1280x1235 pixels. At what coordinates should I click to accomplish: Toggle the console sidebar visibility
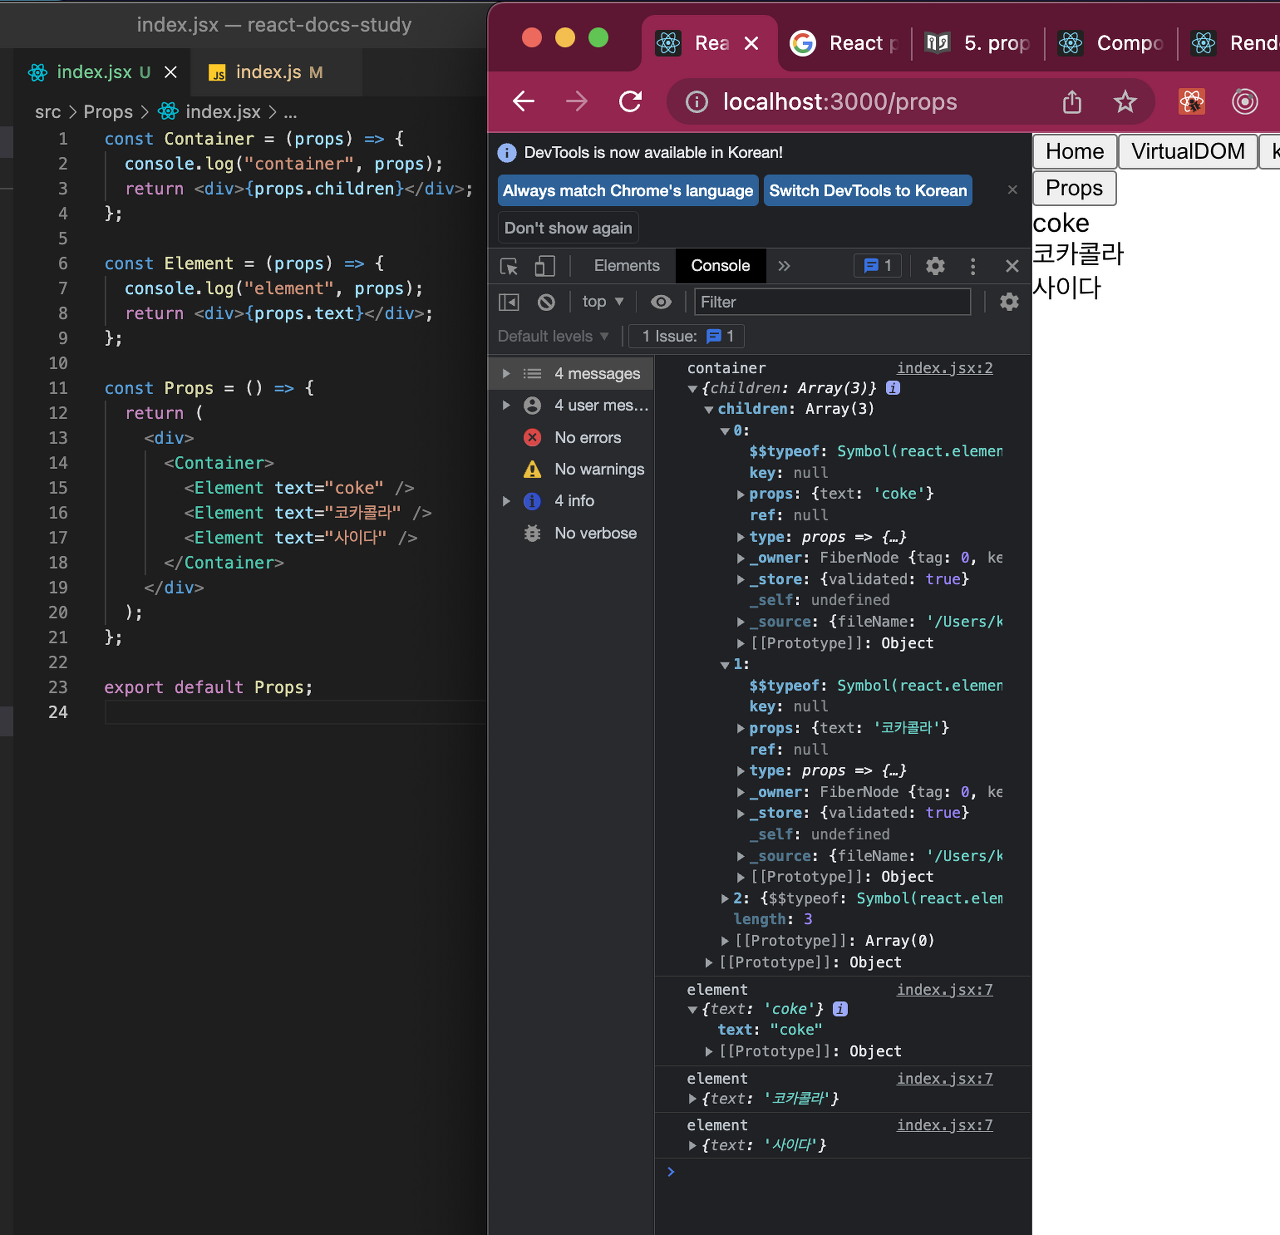click(509, 302)
